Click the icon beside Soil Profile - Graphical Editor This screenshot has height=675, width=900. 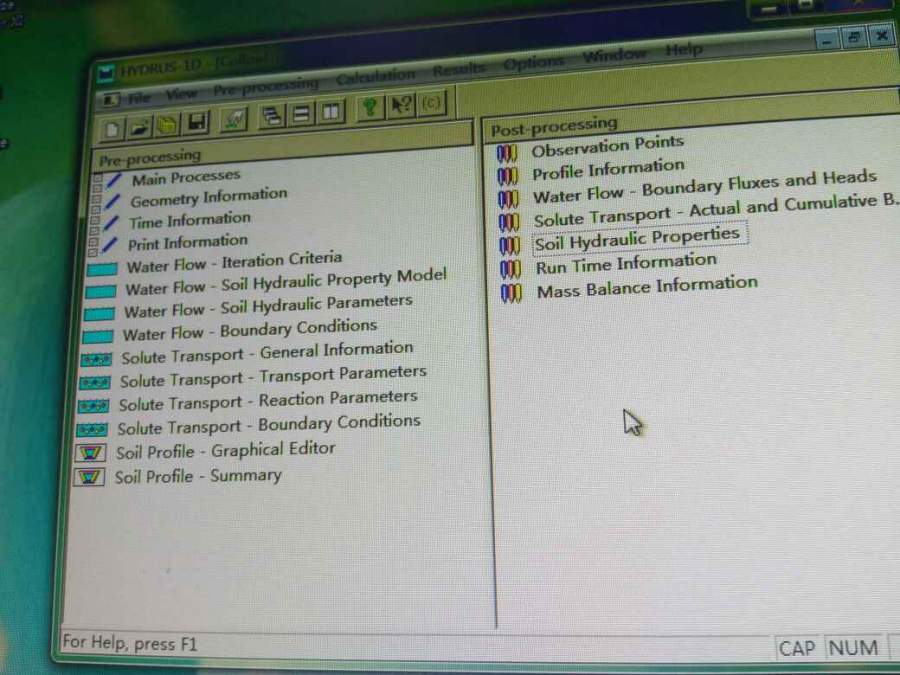click(x=91, y=453)
